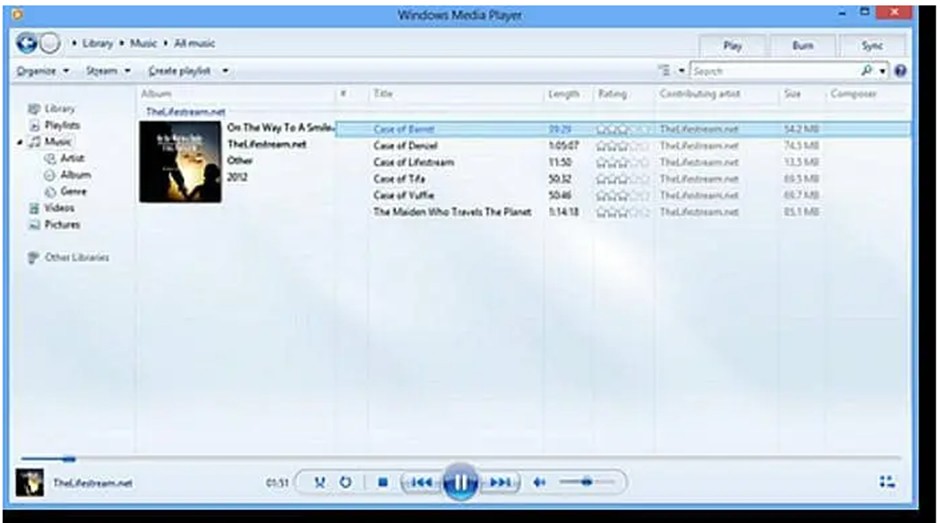The image size is (940, 523).
Task: Select The Maiden Who Travels The Planet
Action: [452, 212]
